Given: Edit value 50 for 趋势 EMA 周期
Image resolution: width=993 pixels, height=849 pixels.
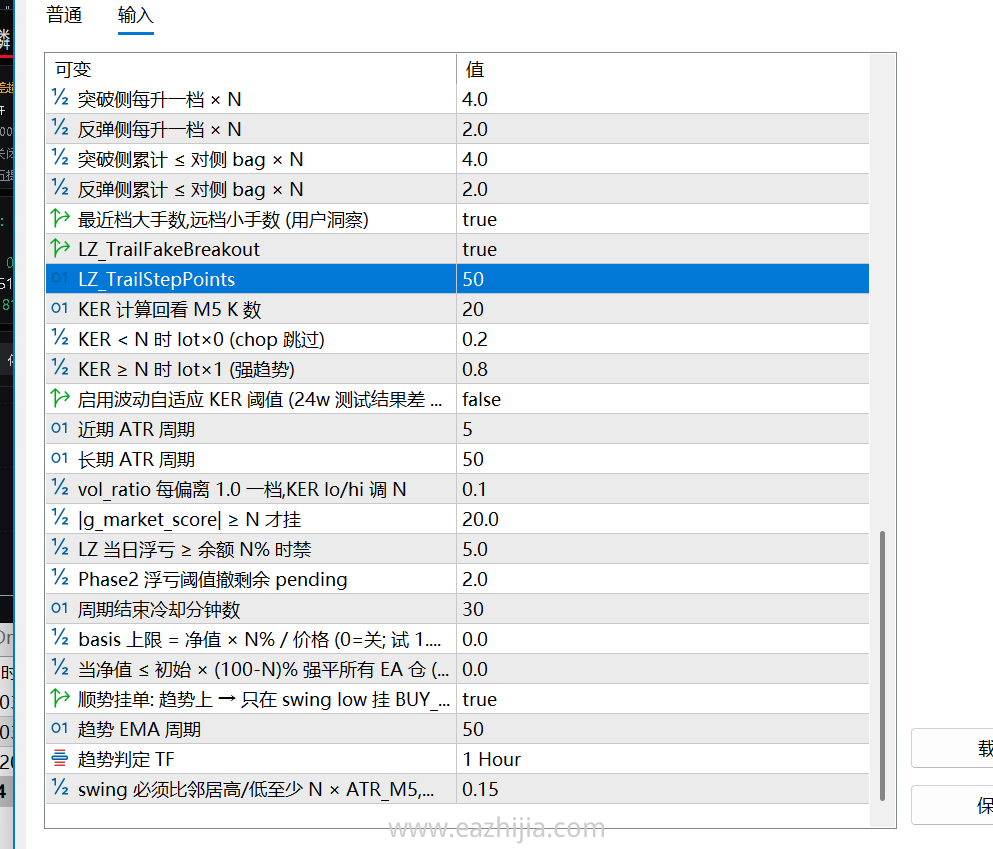Looking at the screenshot, I should 662,729.
